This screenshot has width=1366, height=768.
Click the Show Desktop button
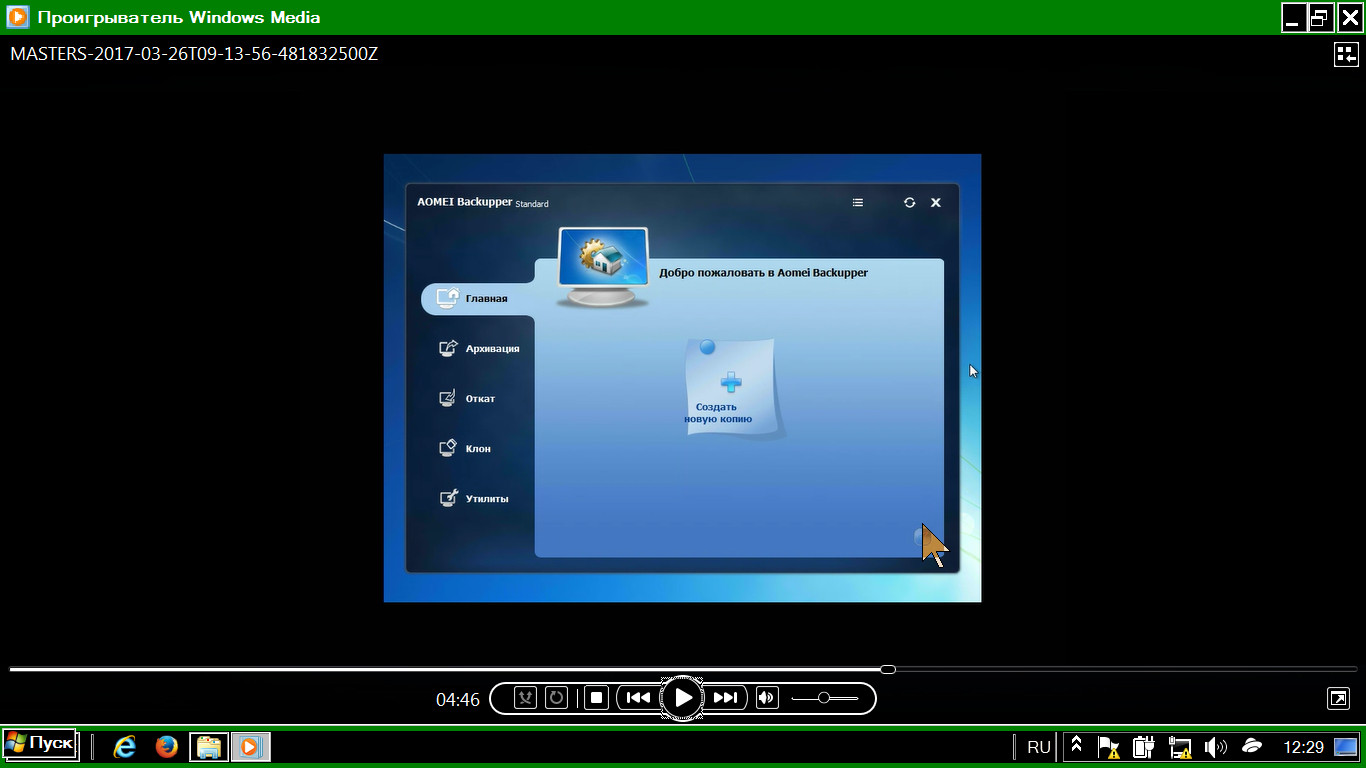pos(1346,746)
